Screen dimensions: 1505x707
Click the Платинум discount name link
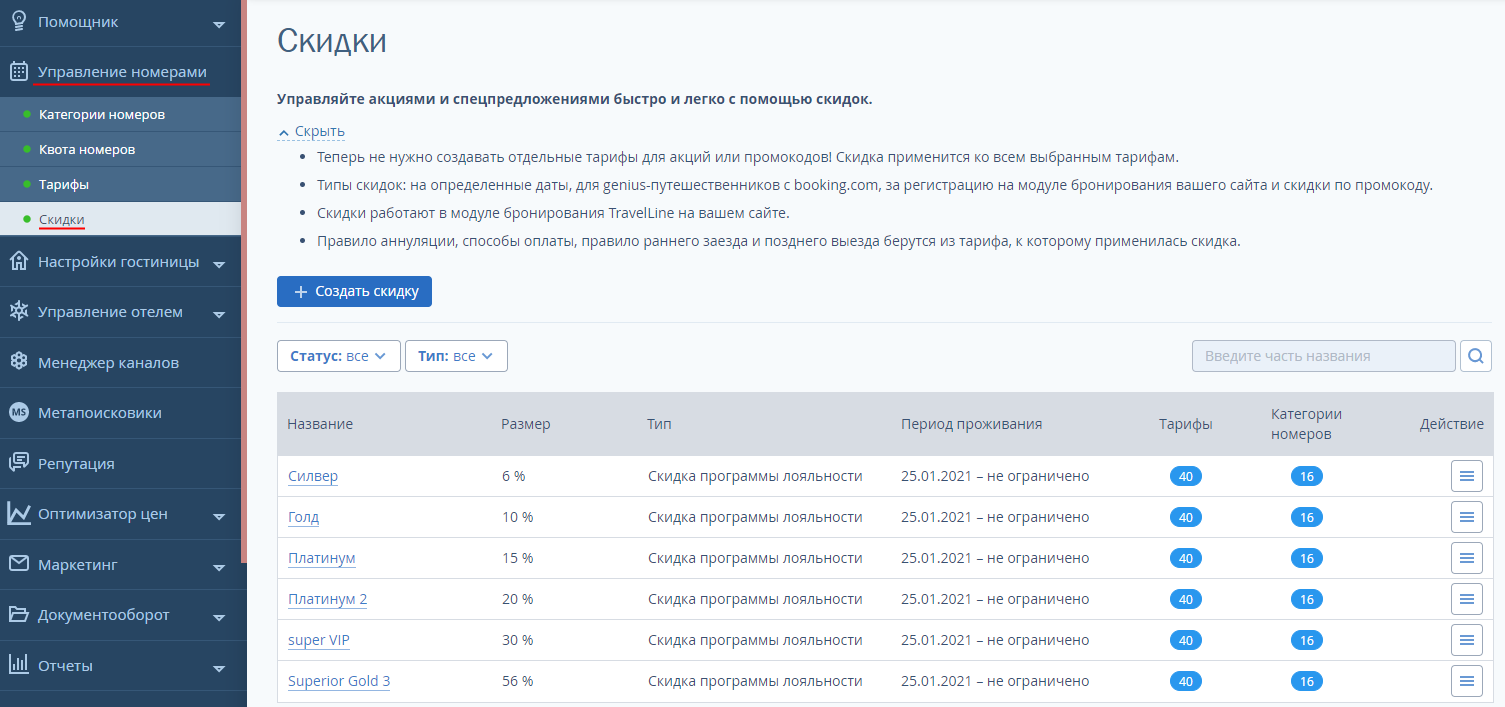click(x=321, y=558)
